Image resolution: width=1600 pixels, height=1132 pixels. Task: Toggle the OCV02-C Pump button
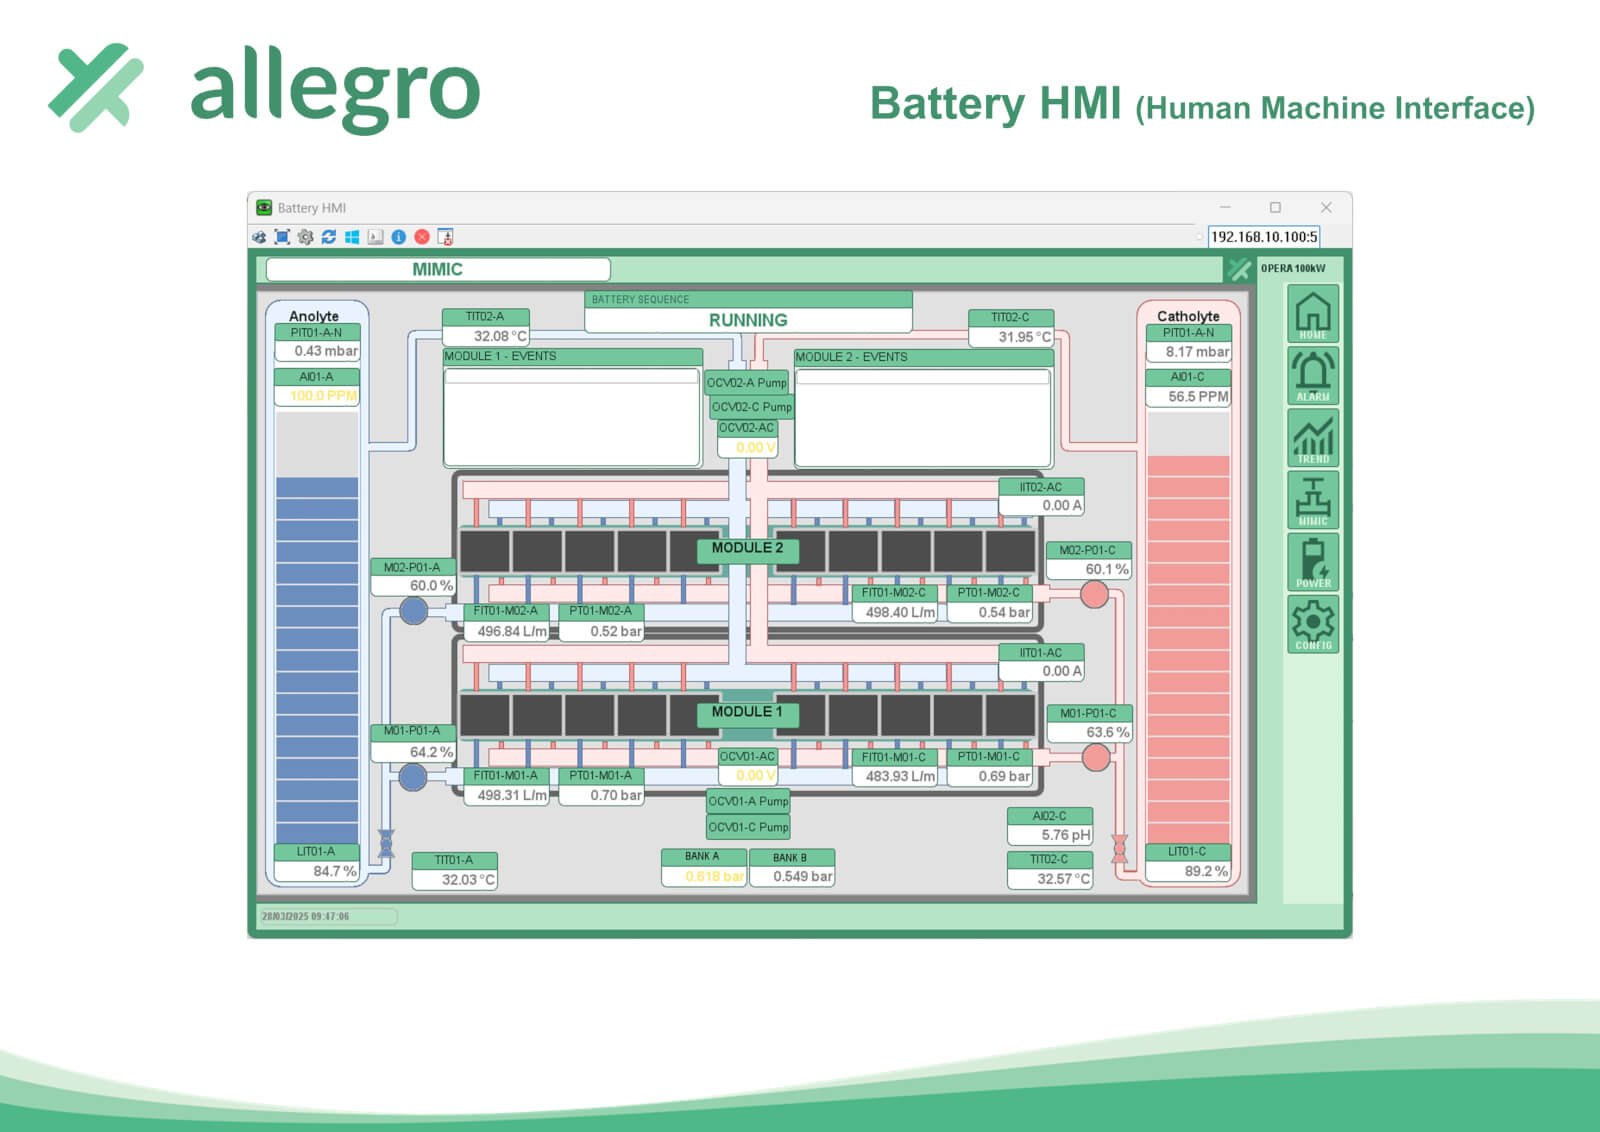click(x=751, y=407)
